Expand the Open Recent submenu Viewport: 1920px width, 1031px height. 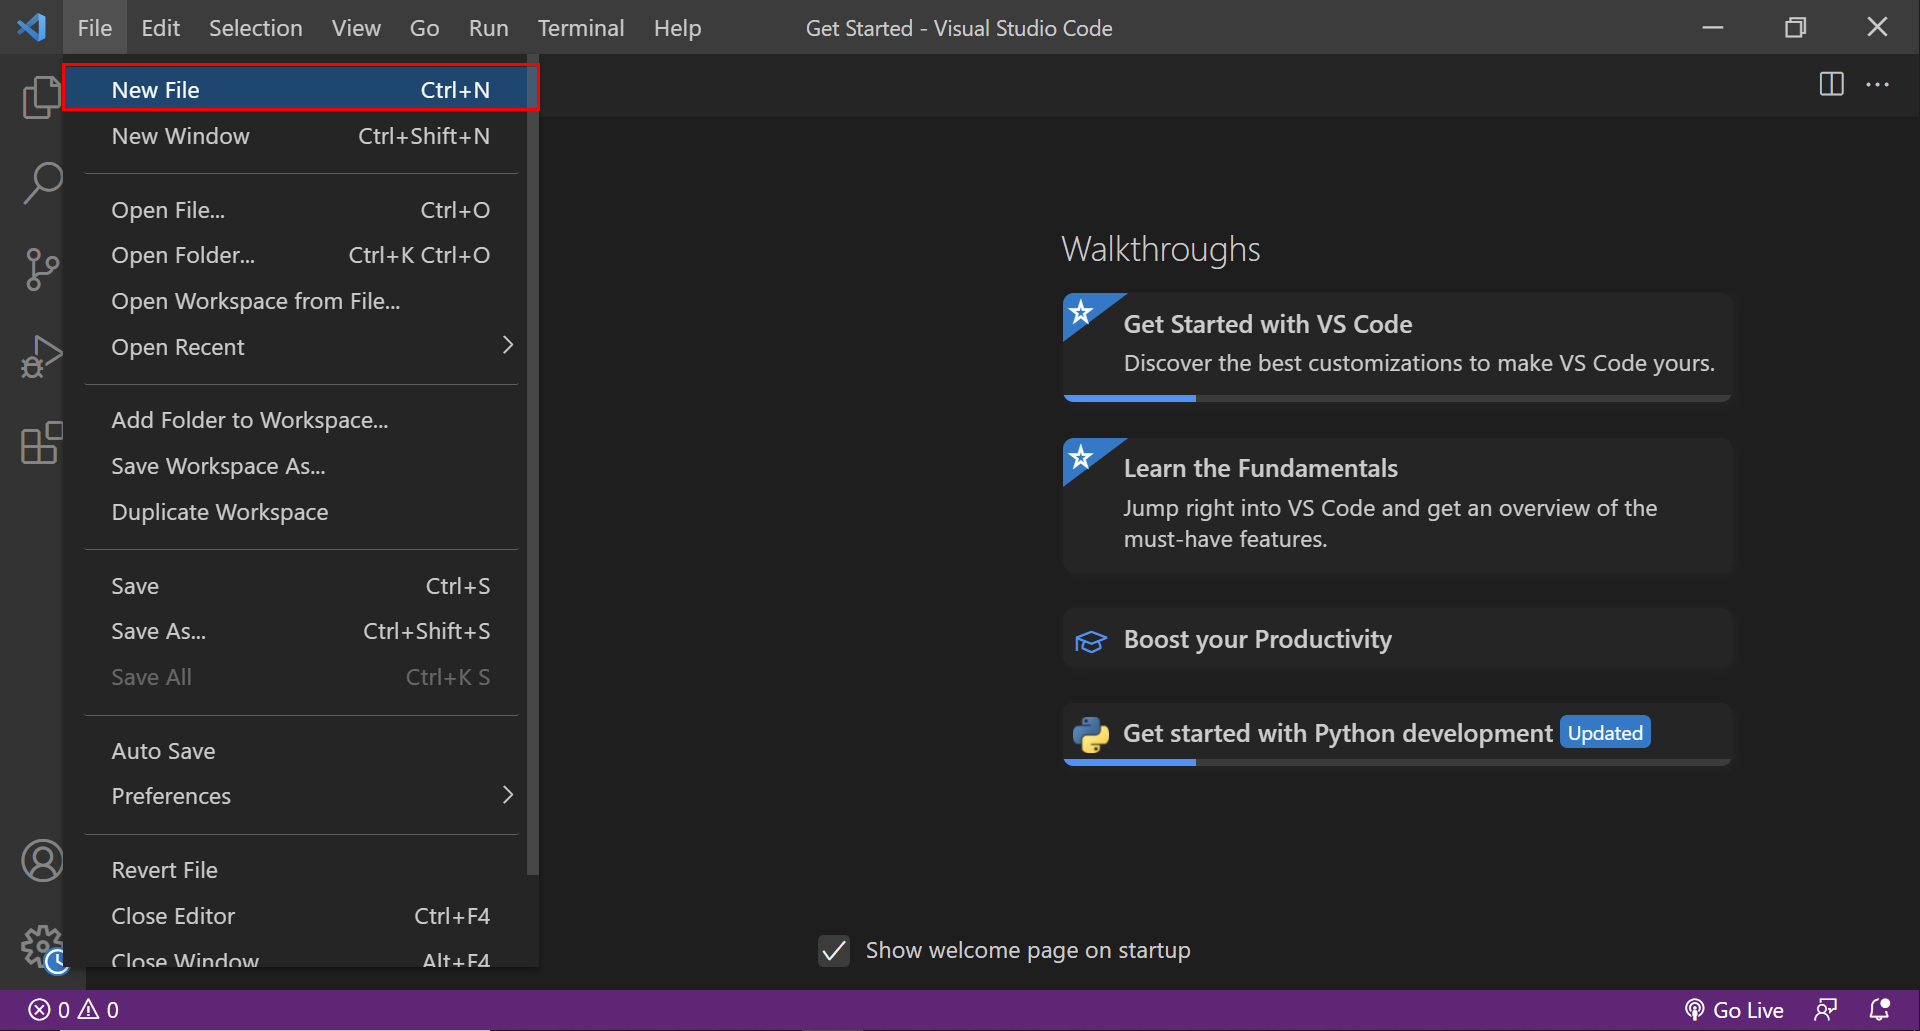[x=301, y=347]
